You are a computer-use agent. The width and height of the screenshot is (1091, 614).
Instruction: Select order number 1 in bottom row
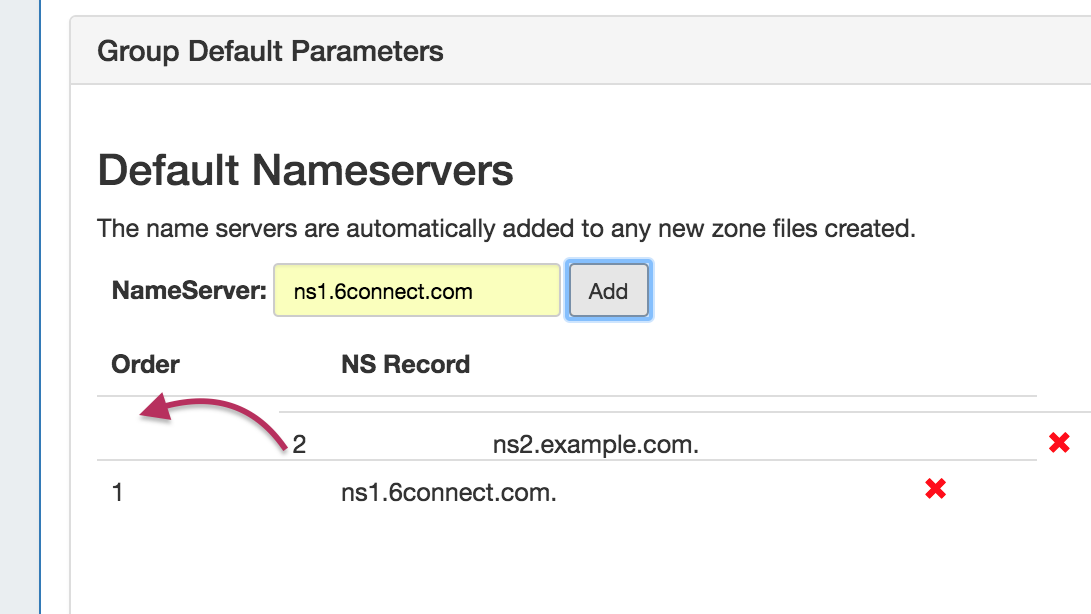(118, 492)
